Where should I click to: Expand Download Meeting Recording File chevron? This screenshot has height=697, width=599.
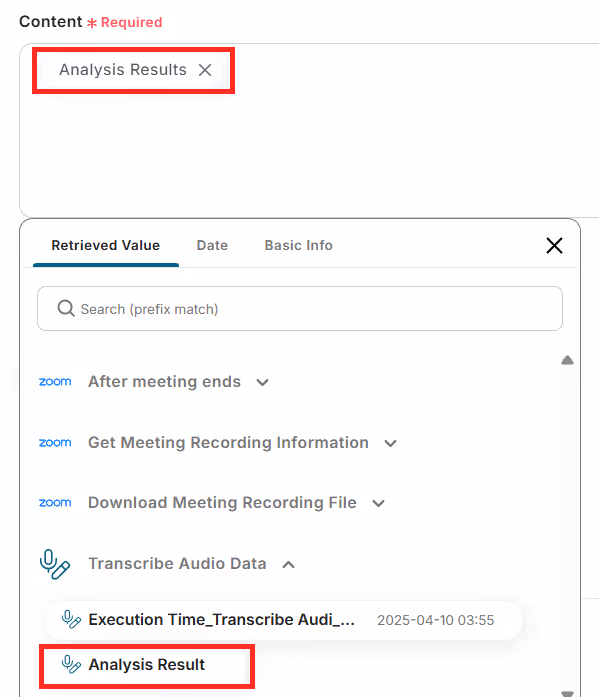(x=378, y=503)
